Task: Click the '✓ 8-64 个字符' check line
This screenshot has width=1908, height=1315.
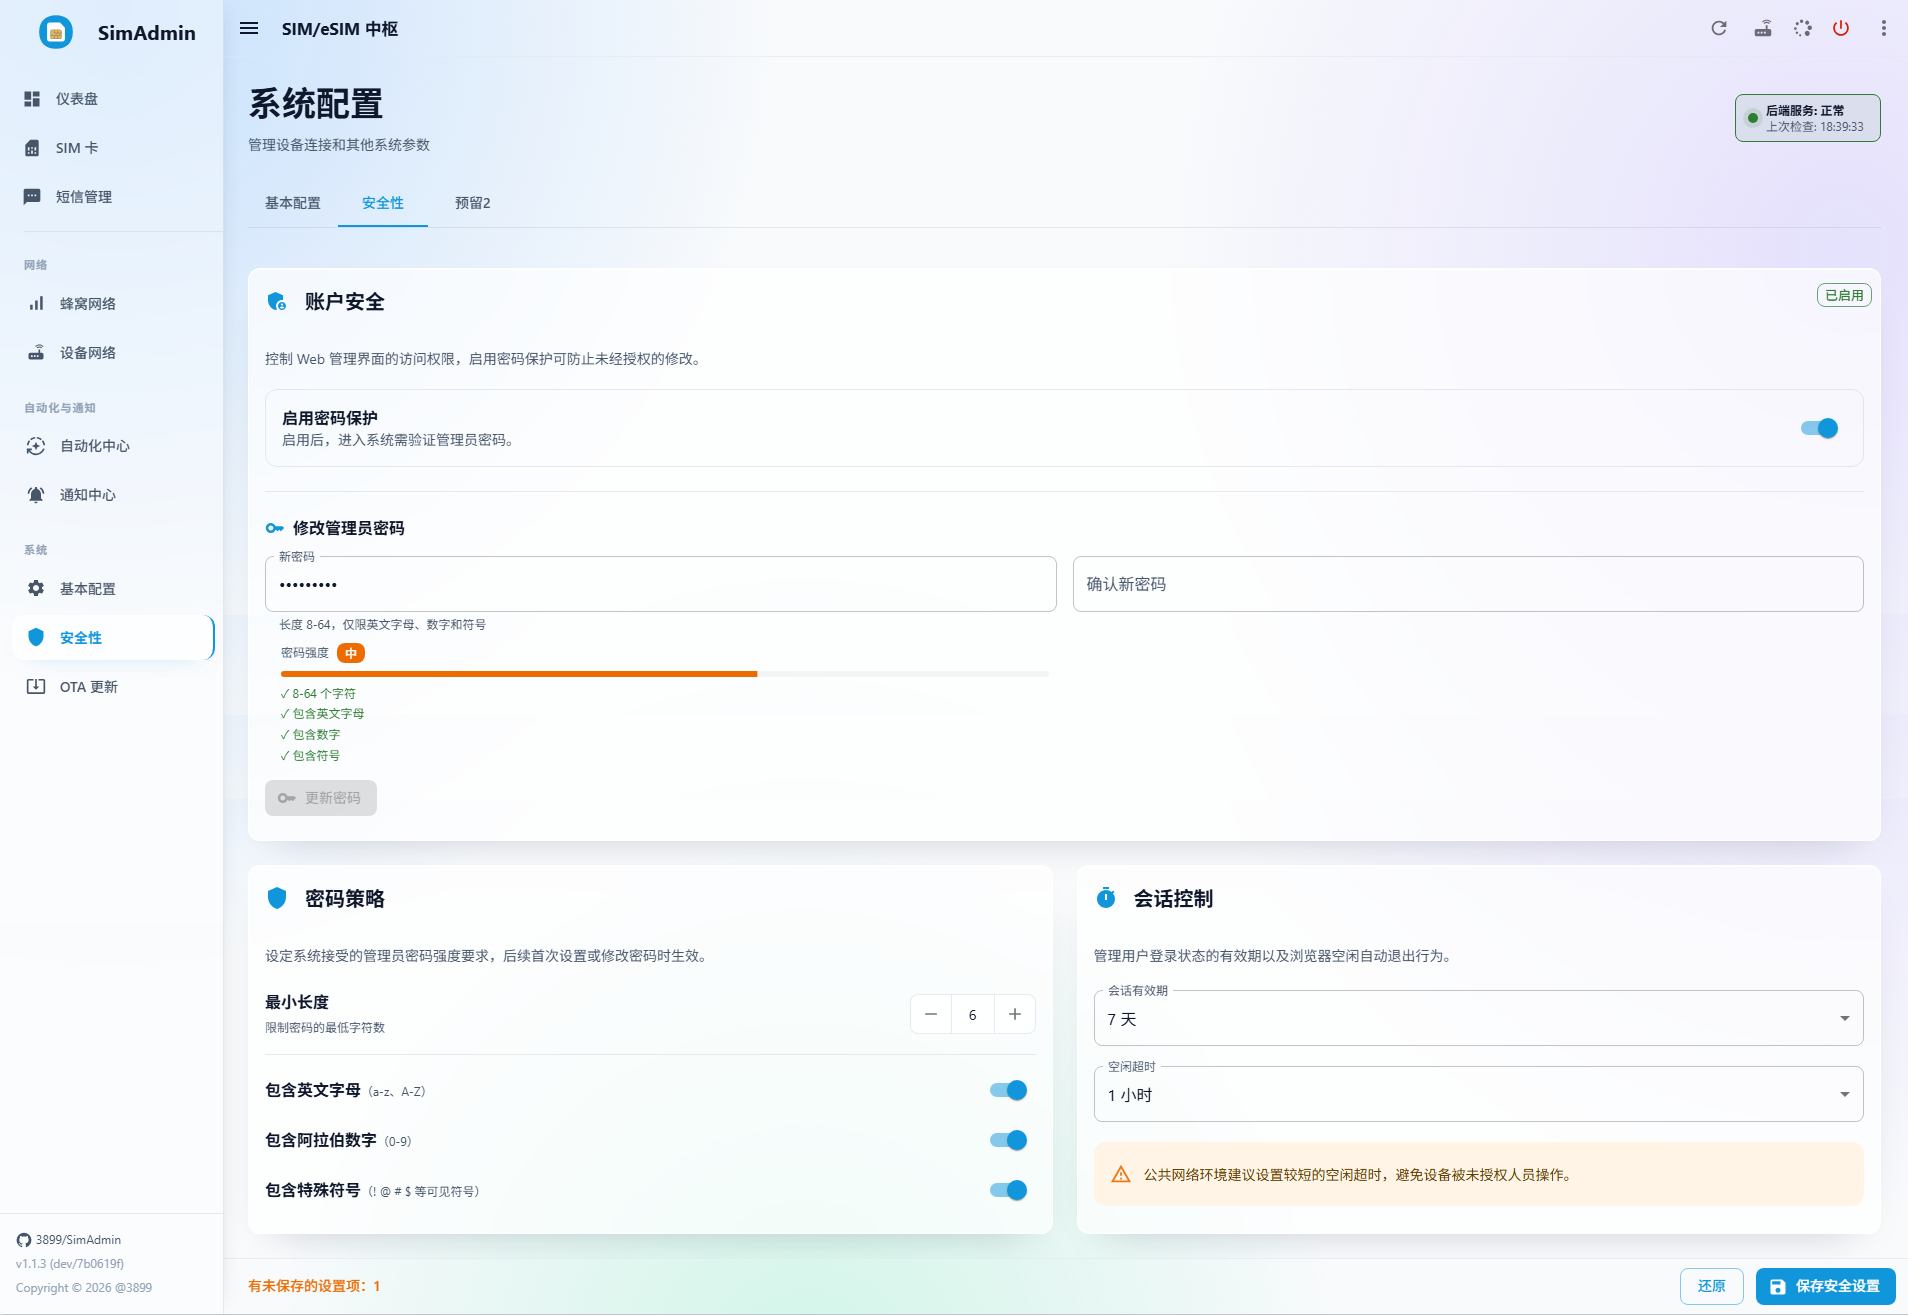Action: pyautogui.click(x=318, y=694)
